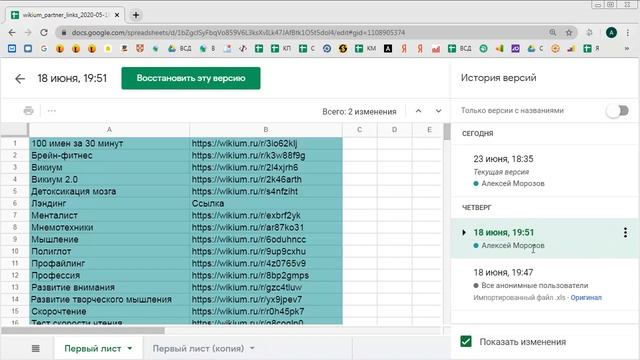This screenshot has width=640, height=360.
Task: Select the wikium_partner_links browser tab
Action: 65,15
